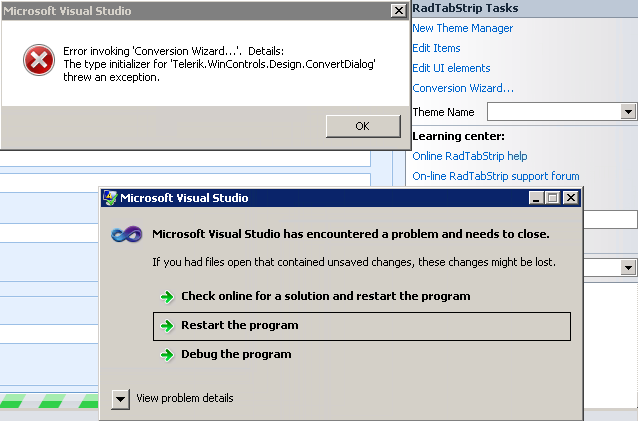
Task: Minimize the crash dialog window
Action: (x=536, y=198)
